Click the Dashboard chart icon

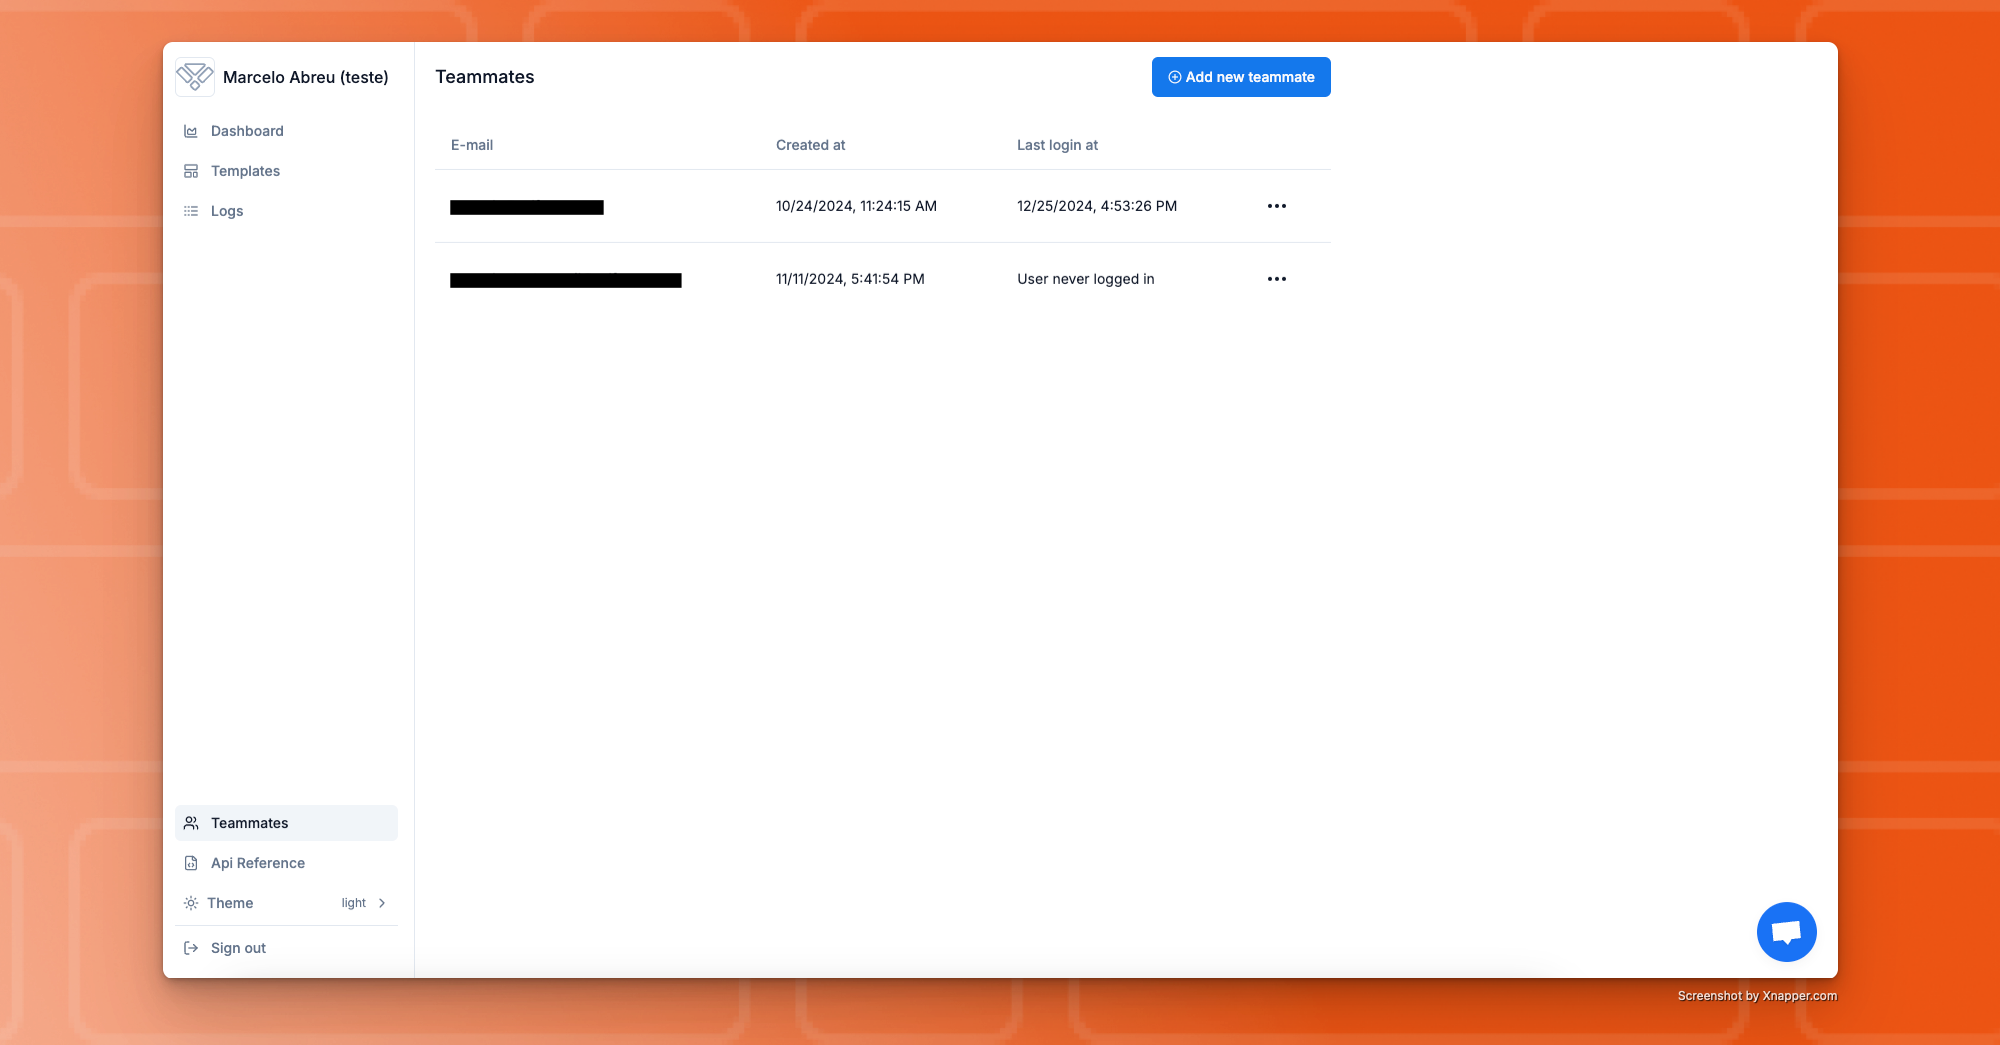point(191,131)
